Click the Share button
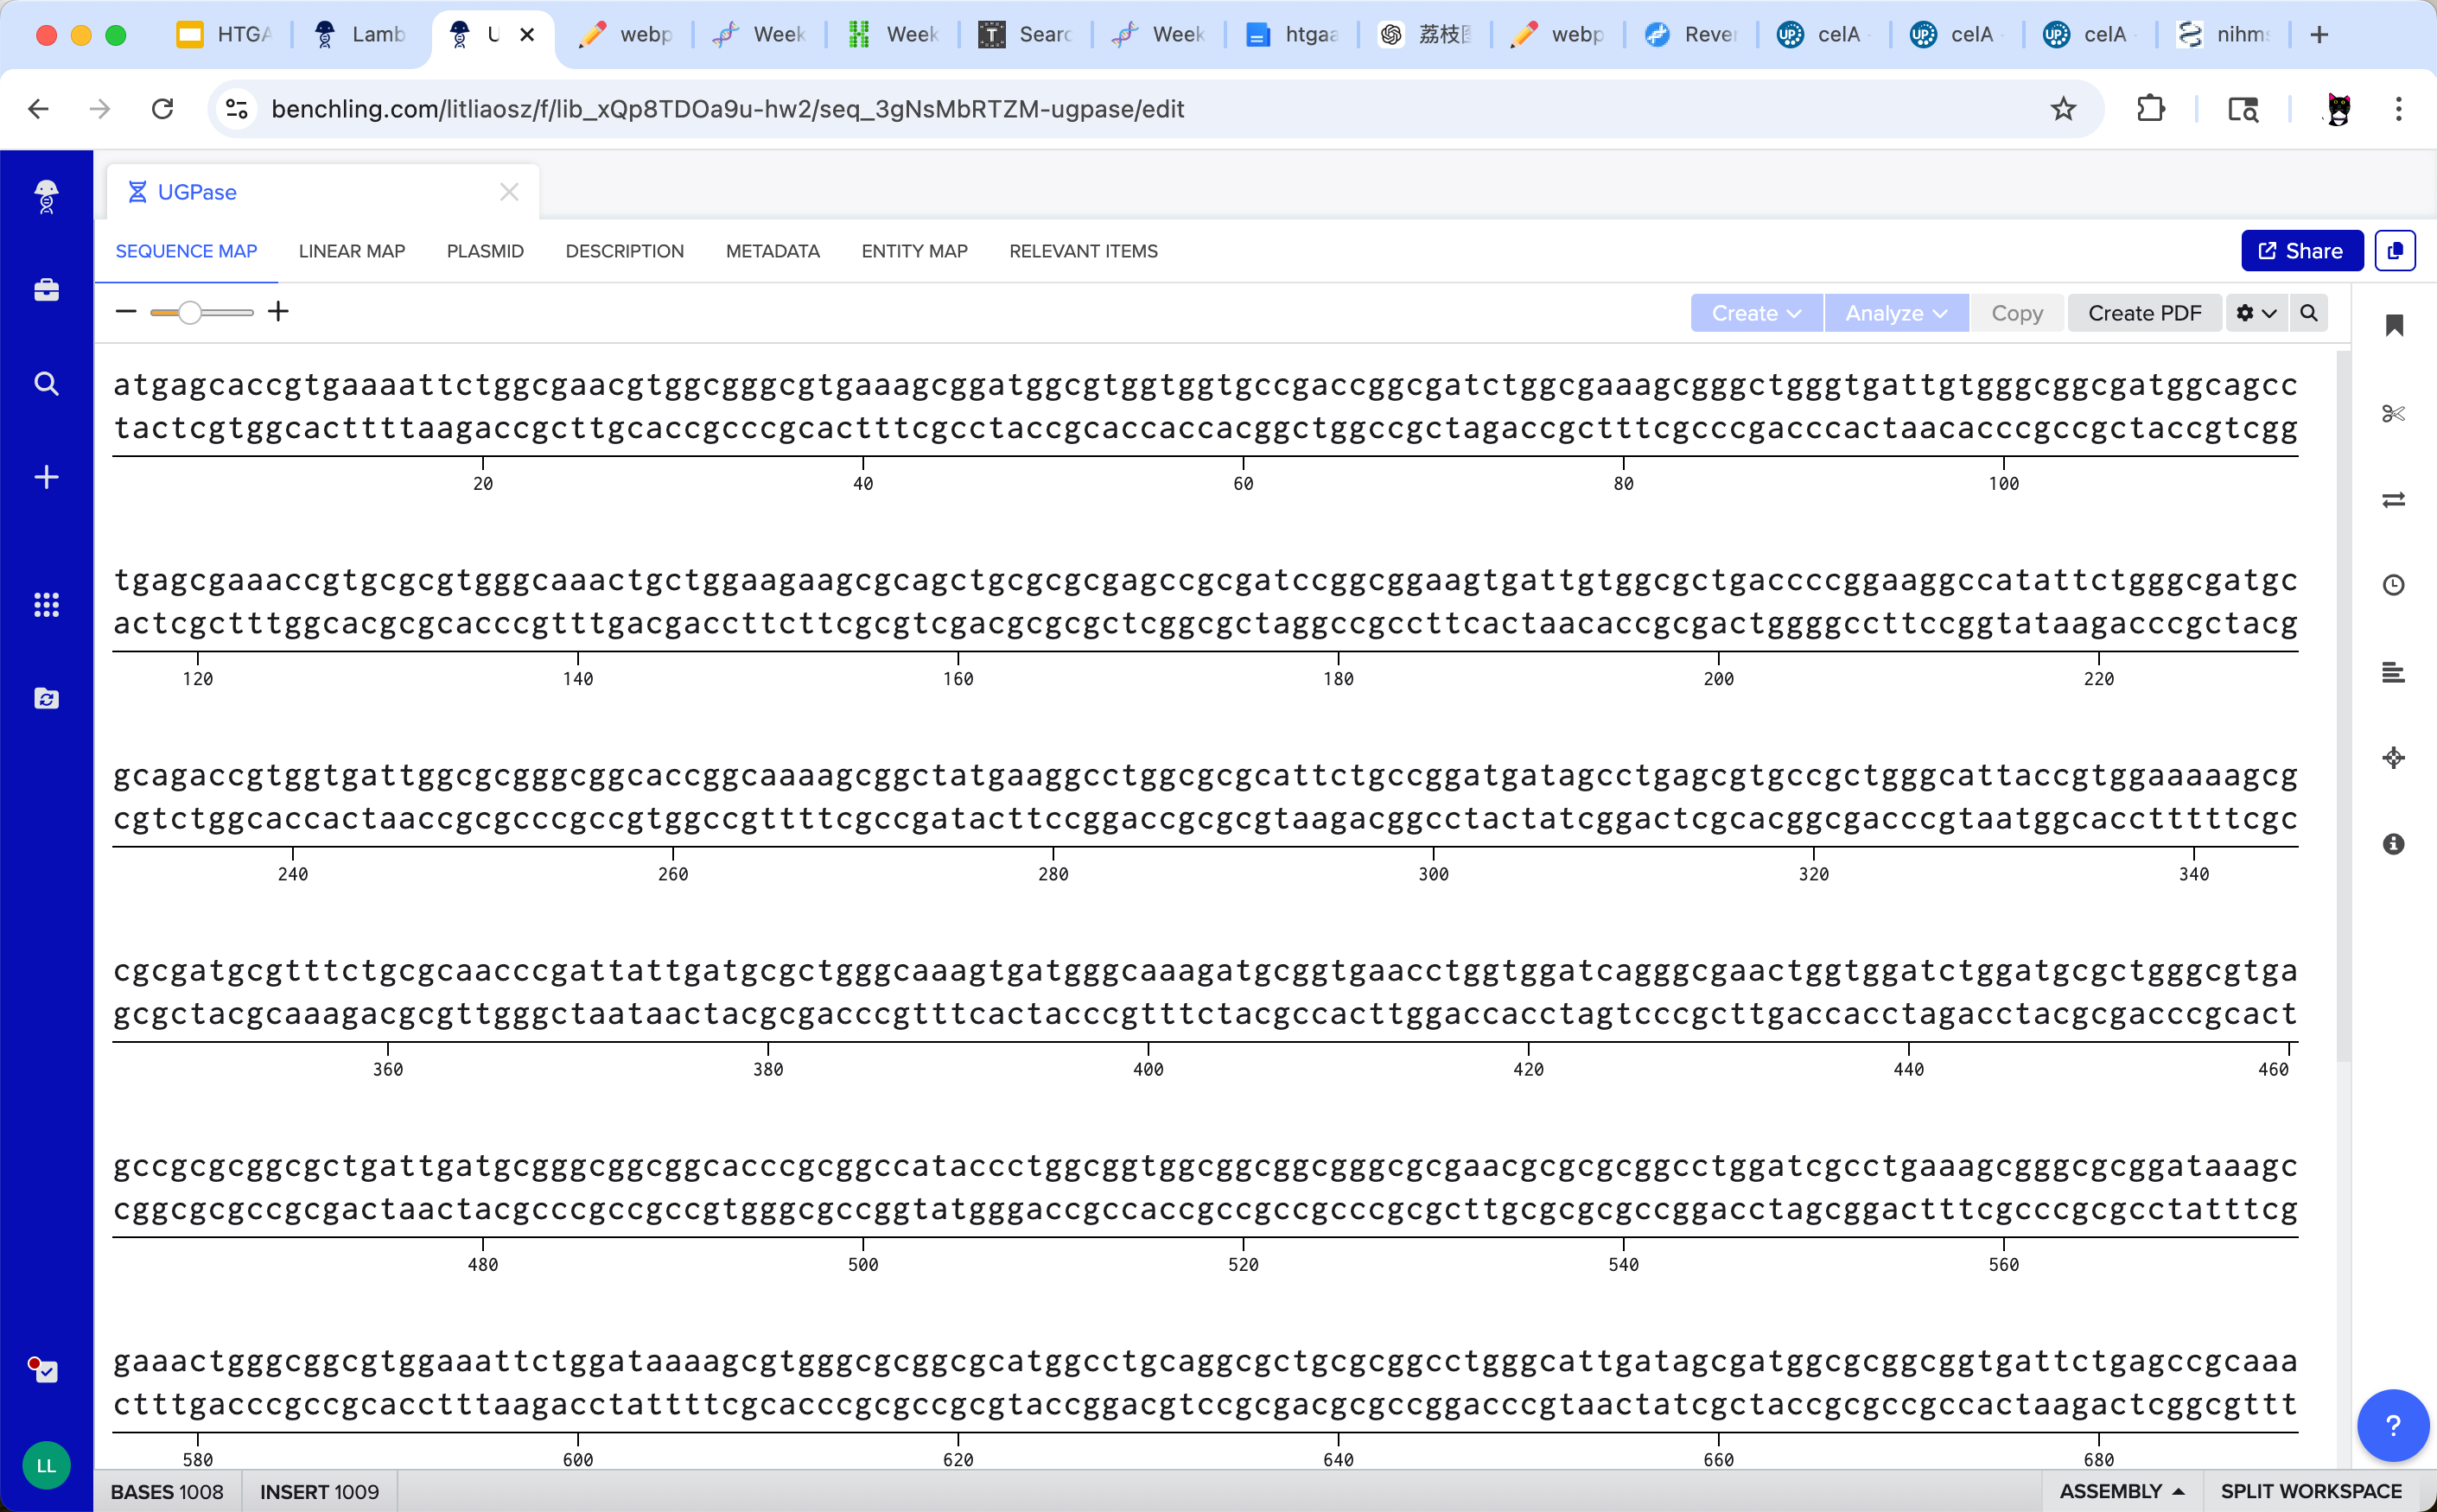 (2301, 251)
